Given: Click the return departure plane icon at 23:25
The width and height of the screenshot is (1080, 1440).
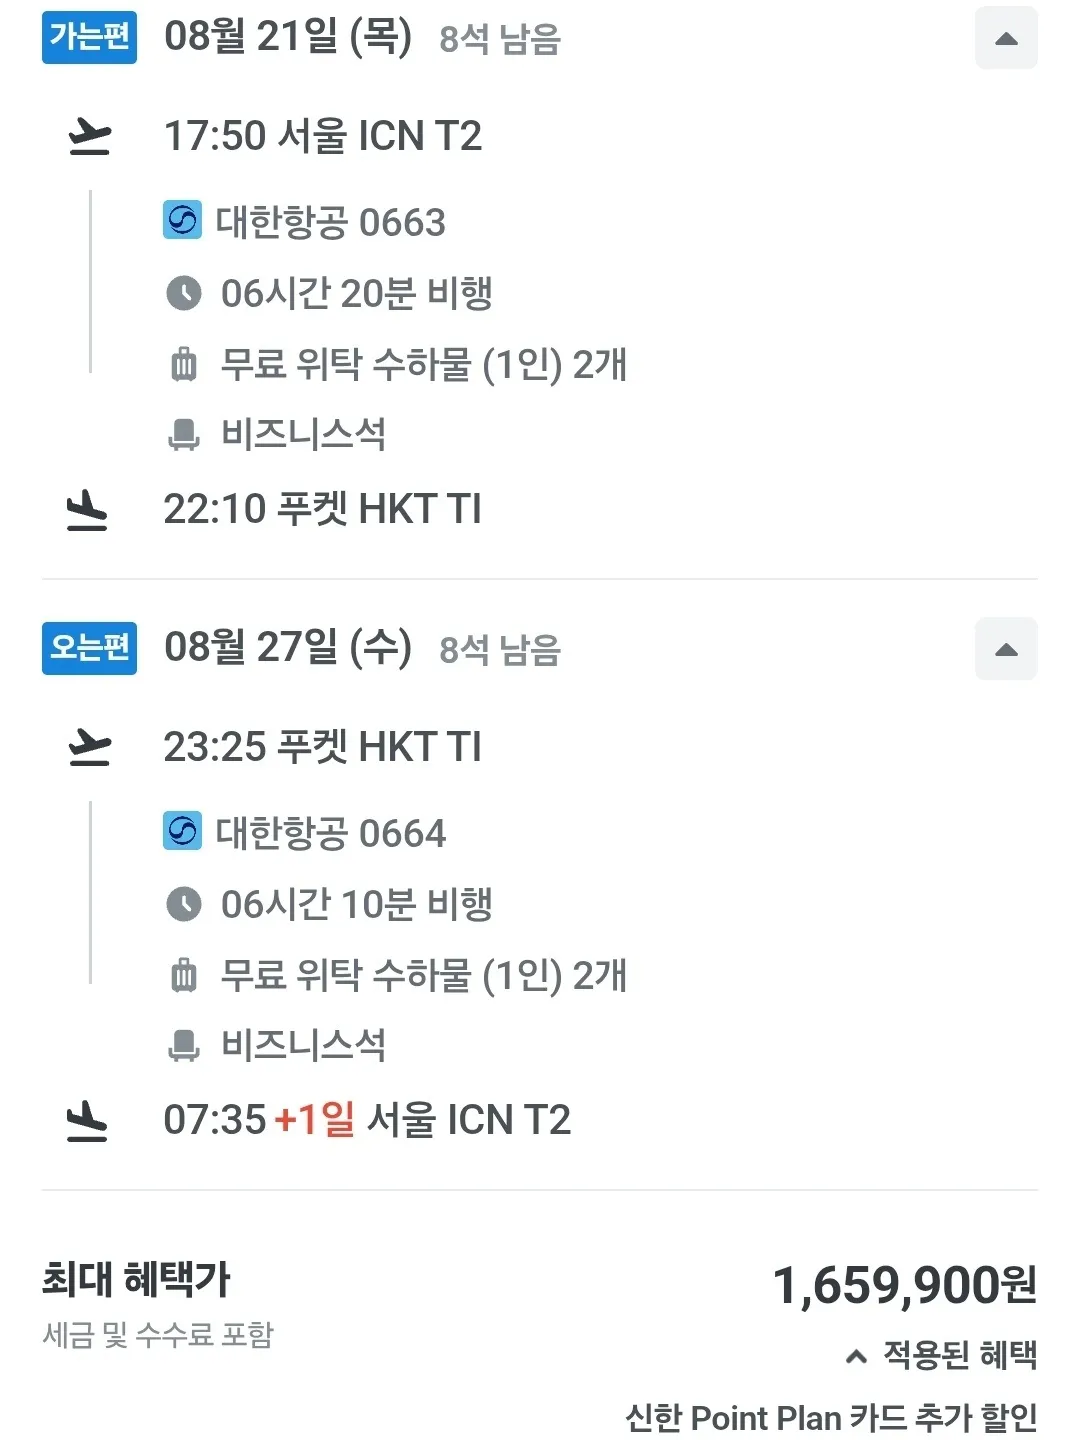Looking at the screenshot, I should (x=89, y=747).
